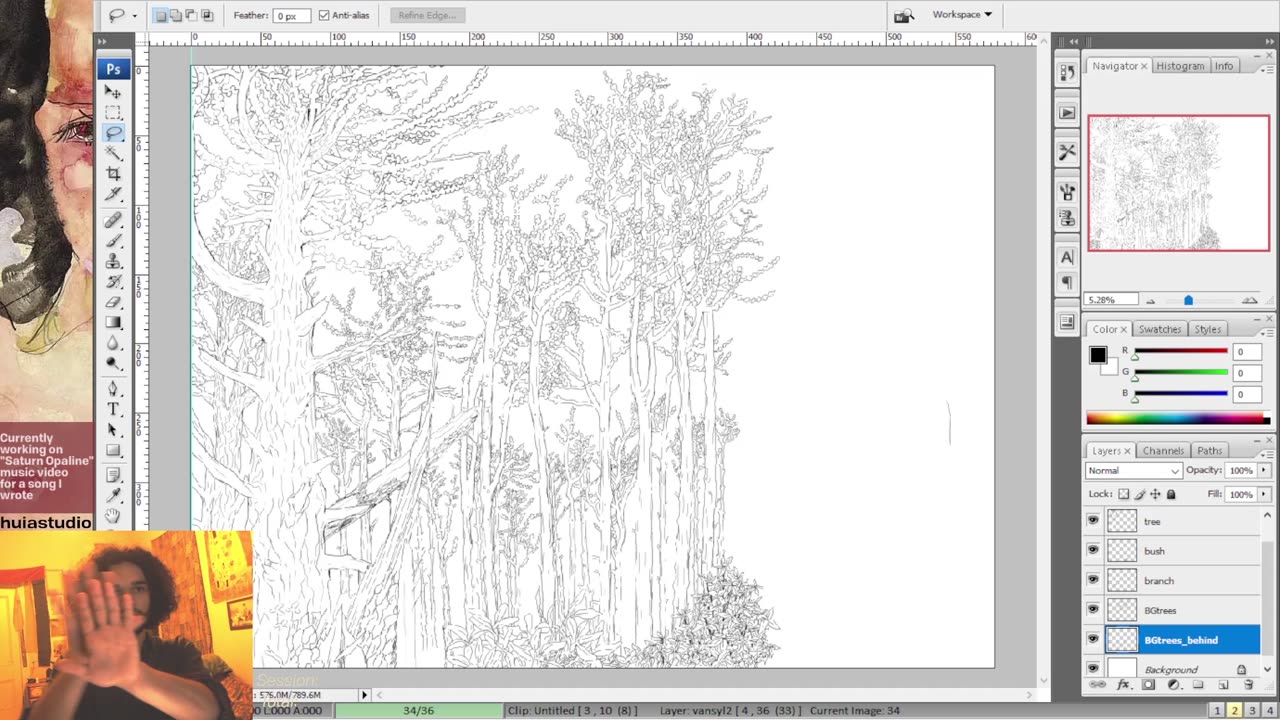This screenshot has height=720, width=1280.
Task: Select the Notes tool
Action: click(x=113, y=475)
